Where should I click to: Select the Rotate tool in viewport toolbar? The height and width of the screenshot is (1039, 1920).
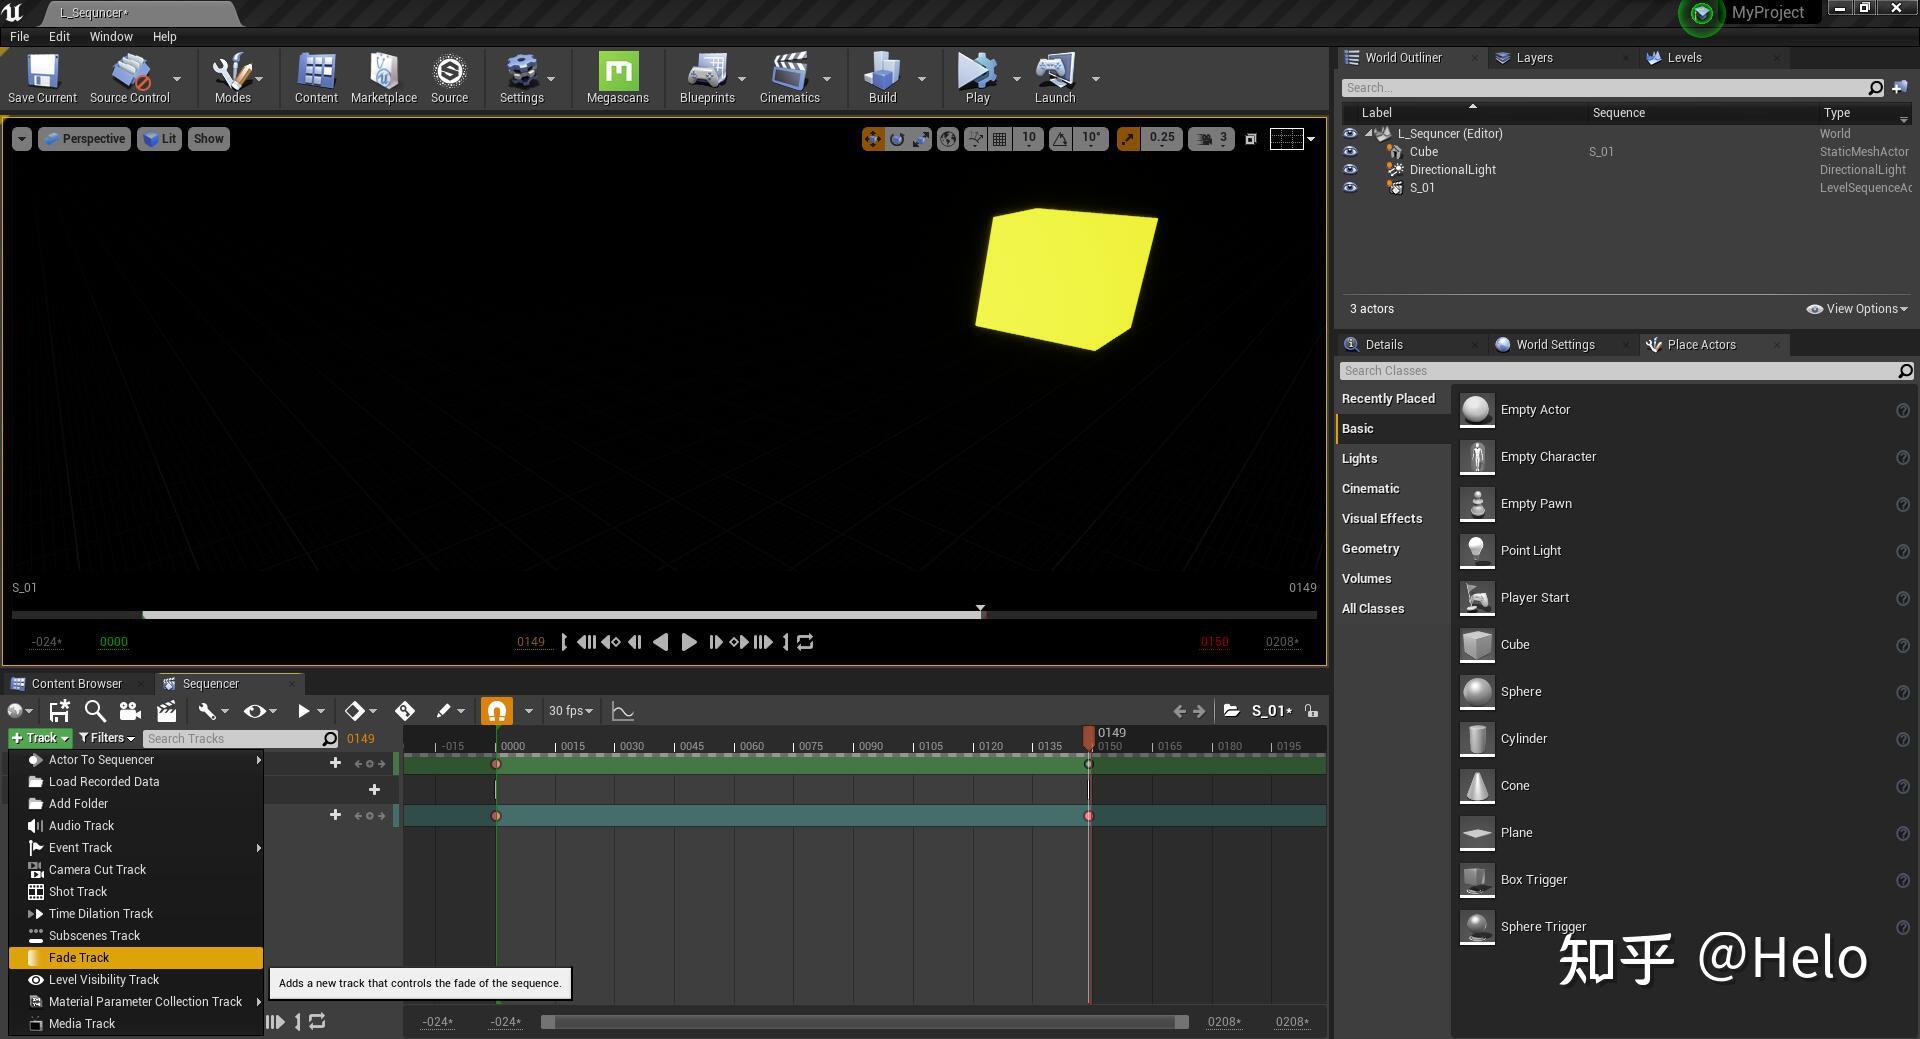pyautogui.click(x=897, y=139)
